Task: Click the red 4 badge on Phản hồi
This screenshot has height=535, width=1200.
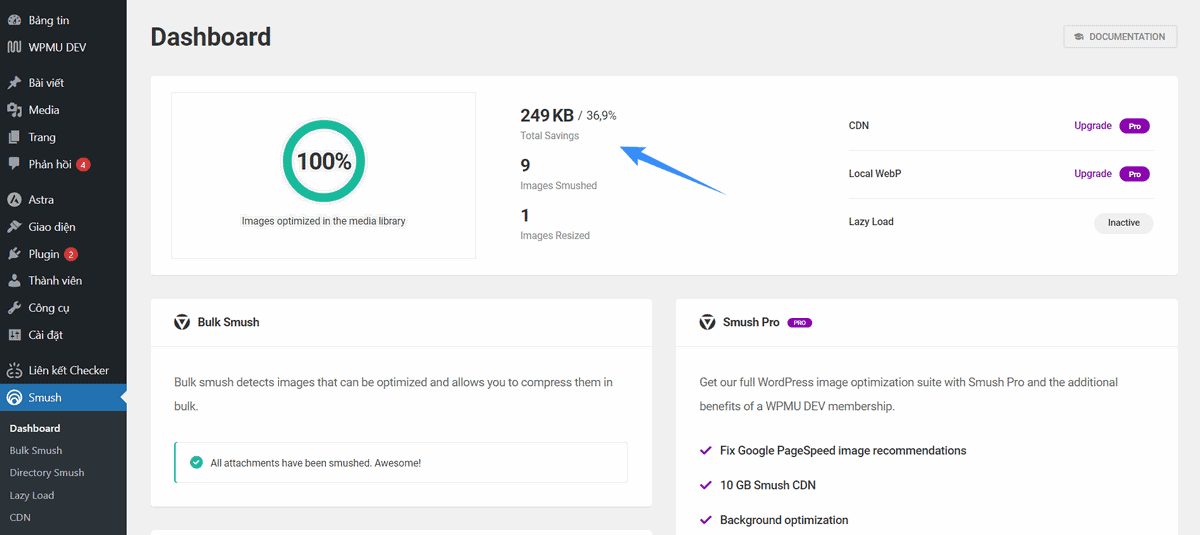Action: [83, 164]
